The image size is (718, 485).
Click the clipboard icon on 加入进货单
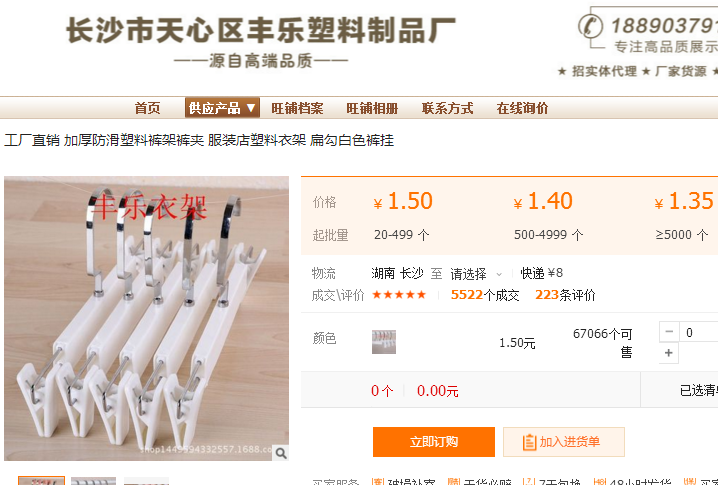tap(529, 442)
